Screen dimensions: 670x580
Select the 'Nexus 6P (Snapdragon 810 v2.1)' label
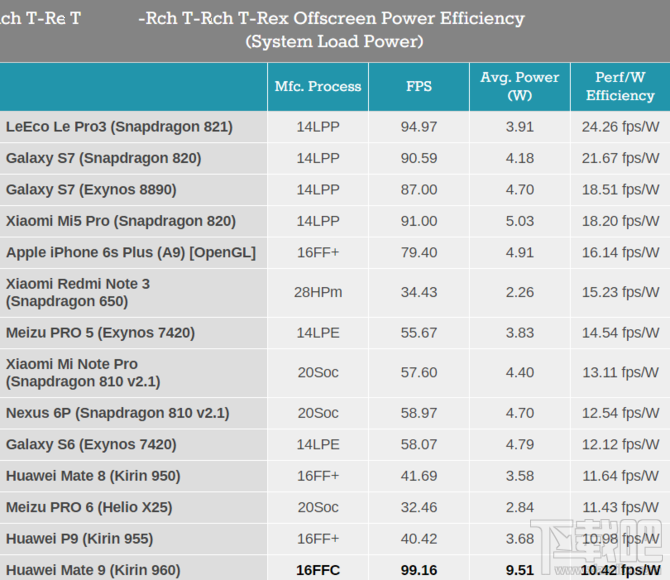[x=118, y=413]
